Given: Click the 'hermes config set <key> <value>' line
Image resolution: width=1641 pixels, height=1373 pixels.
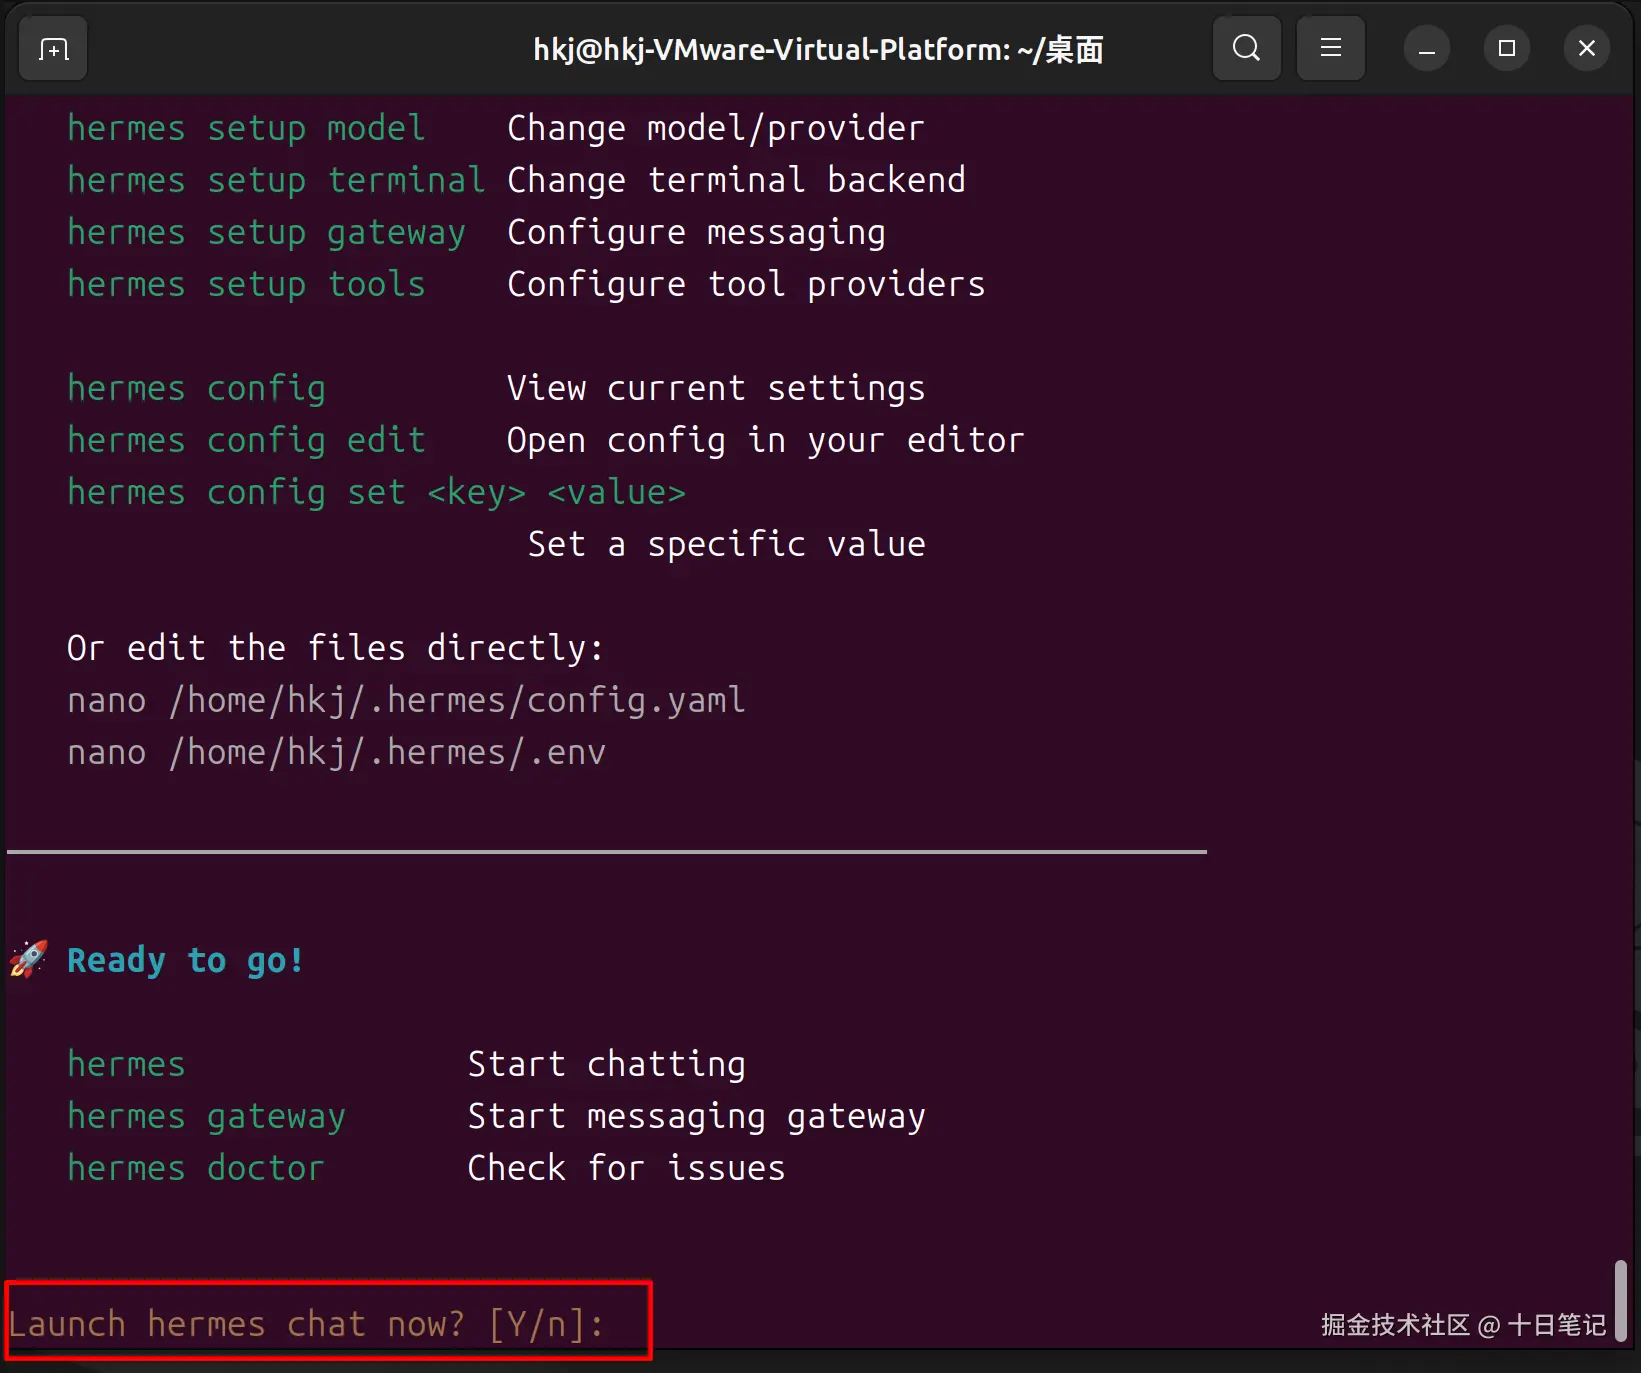Looking at the screenshot, I should pos(376,492).
